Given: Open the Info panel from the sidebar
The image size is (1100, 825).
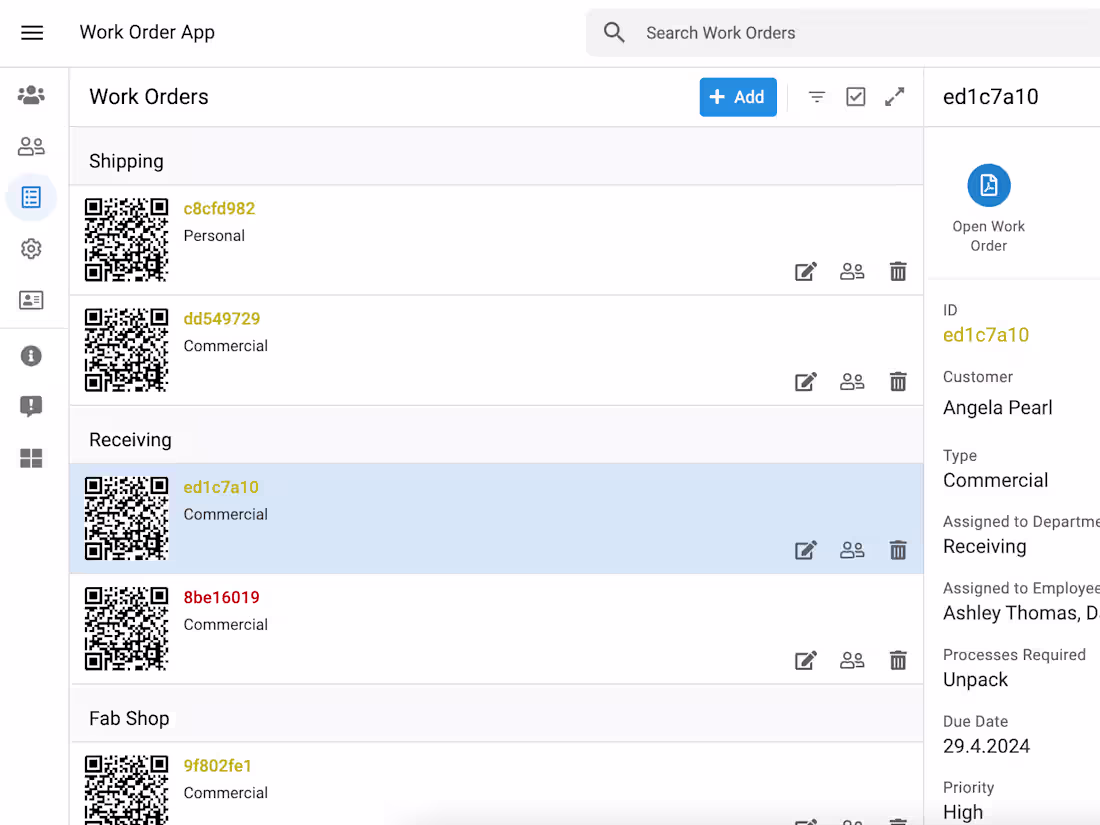Looking at the screenshot, I should pyautogui.click(x=31, y=355).
